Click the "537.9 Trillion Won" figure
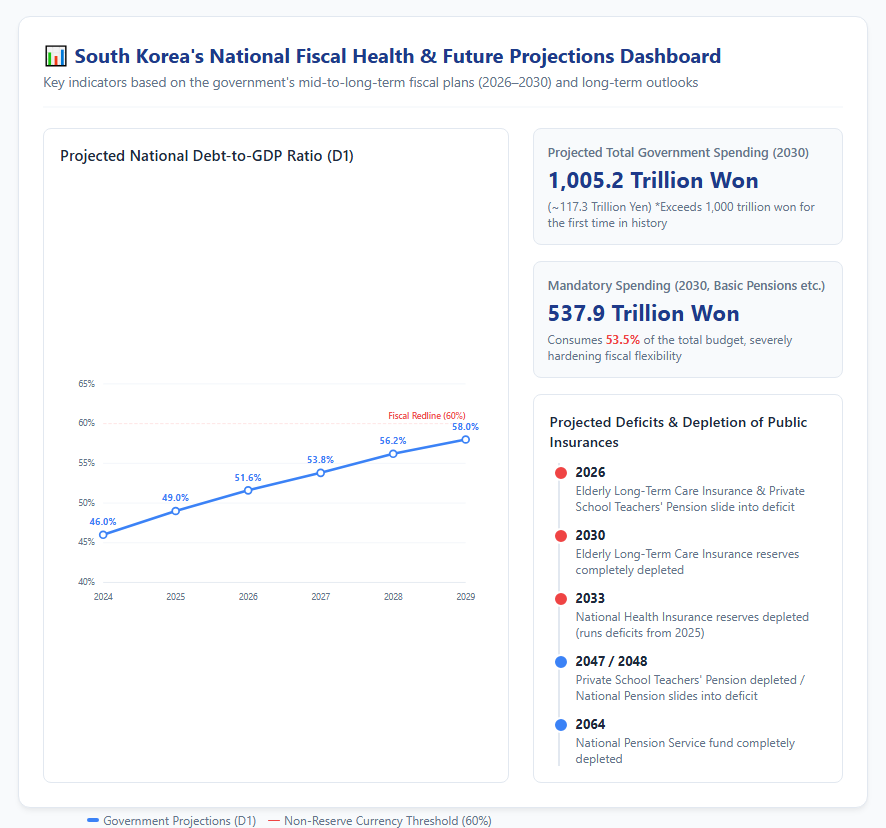This screenshot has width=886, height=828. [x=644, y=313]
